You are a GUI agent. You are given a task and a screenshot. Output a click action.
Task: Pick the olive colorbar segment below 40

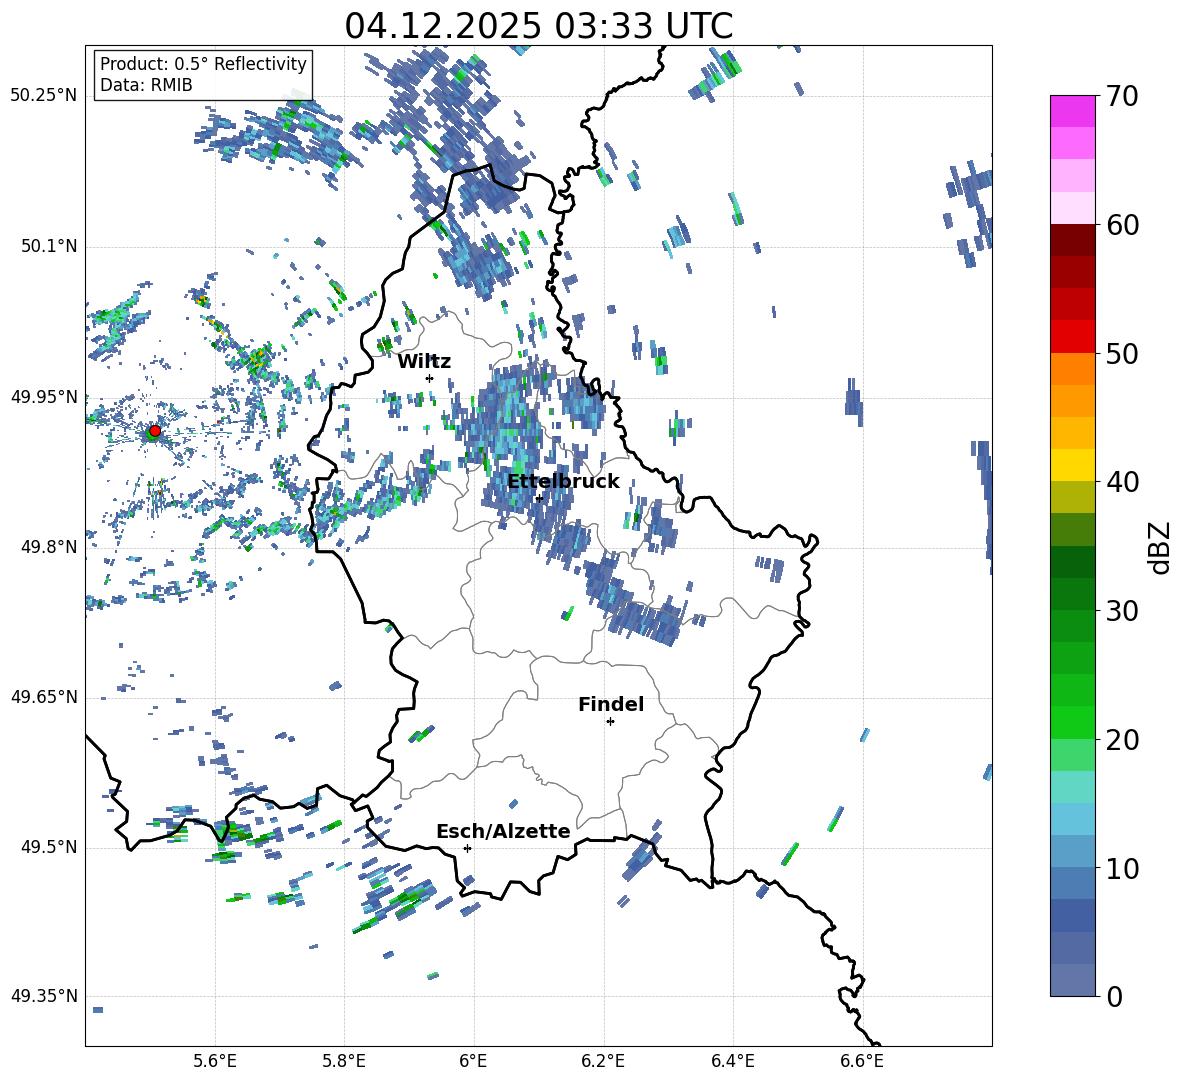pos(1073,497)
